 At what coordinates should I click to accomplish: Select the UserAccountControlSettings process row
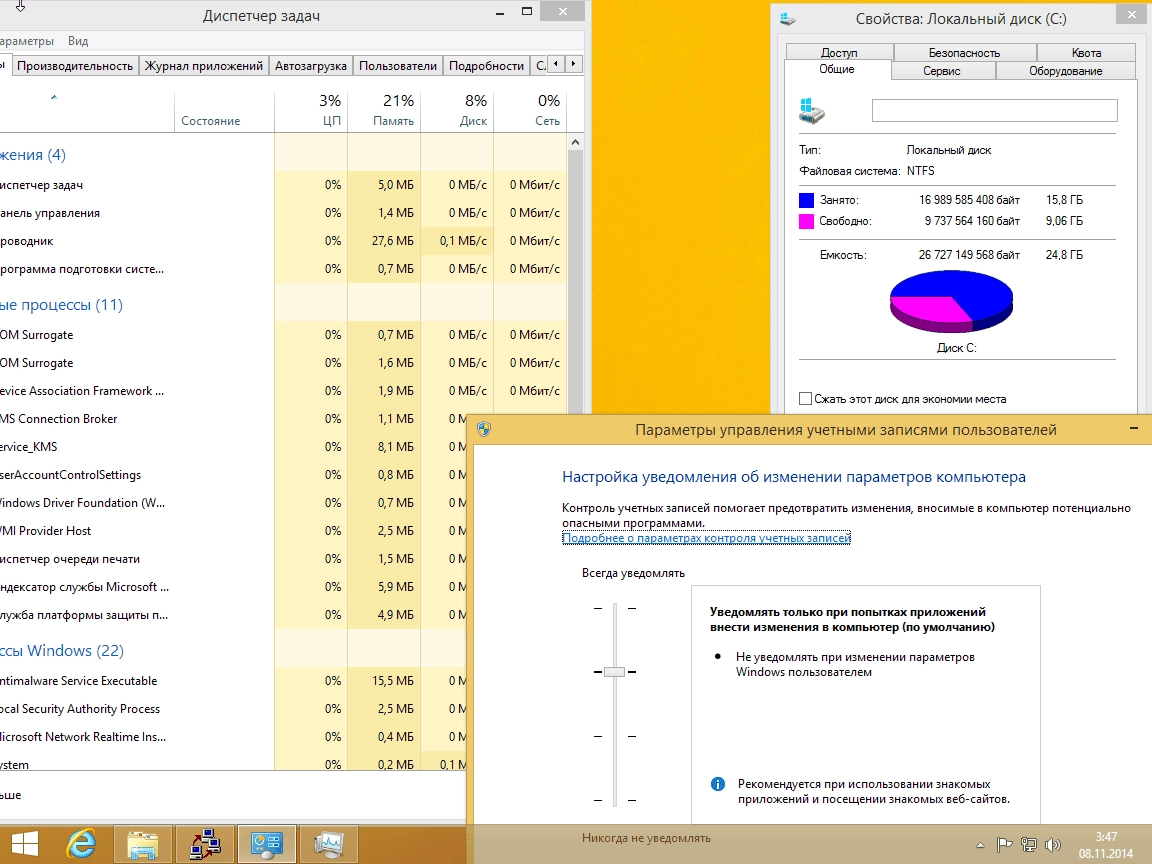tap(233, 475)
